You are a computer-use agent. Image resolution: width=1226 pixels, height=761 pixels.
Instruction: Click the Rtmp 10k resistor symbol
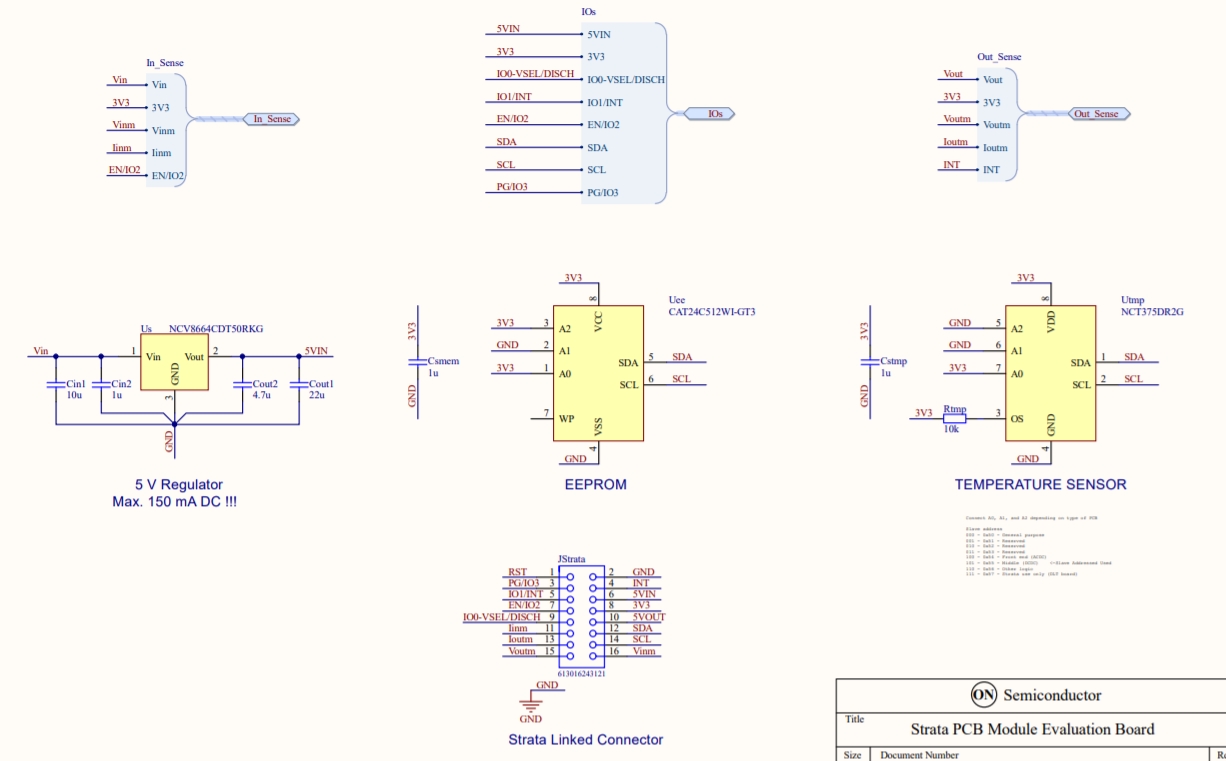[954, 419]
